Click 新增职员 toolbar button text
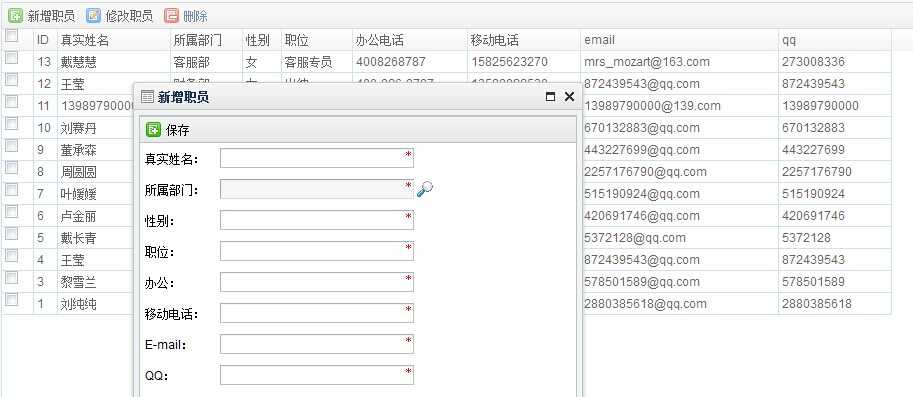The image size is (913, 397). coord(51,16)
